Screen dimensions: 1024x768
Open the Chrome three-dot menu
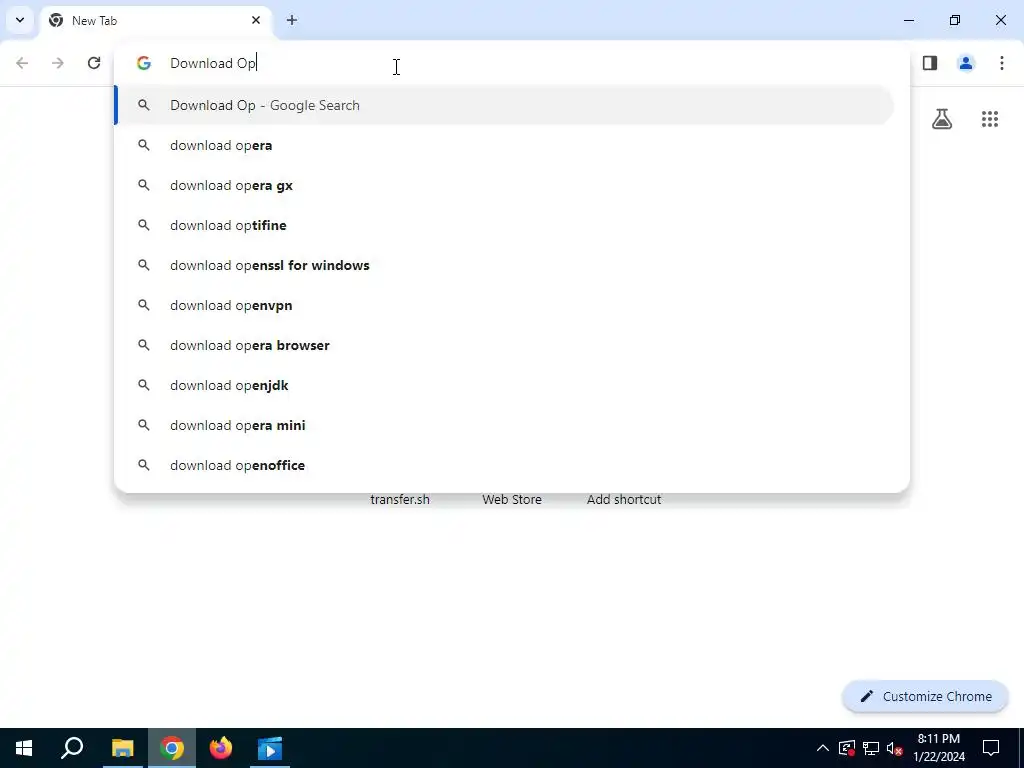1002,63
